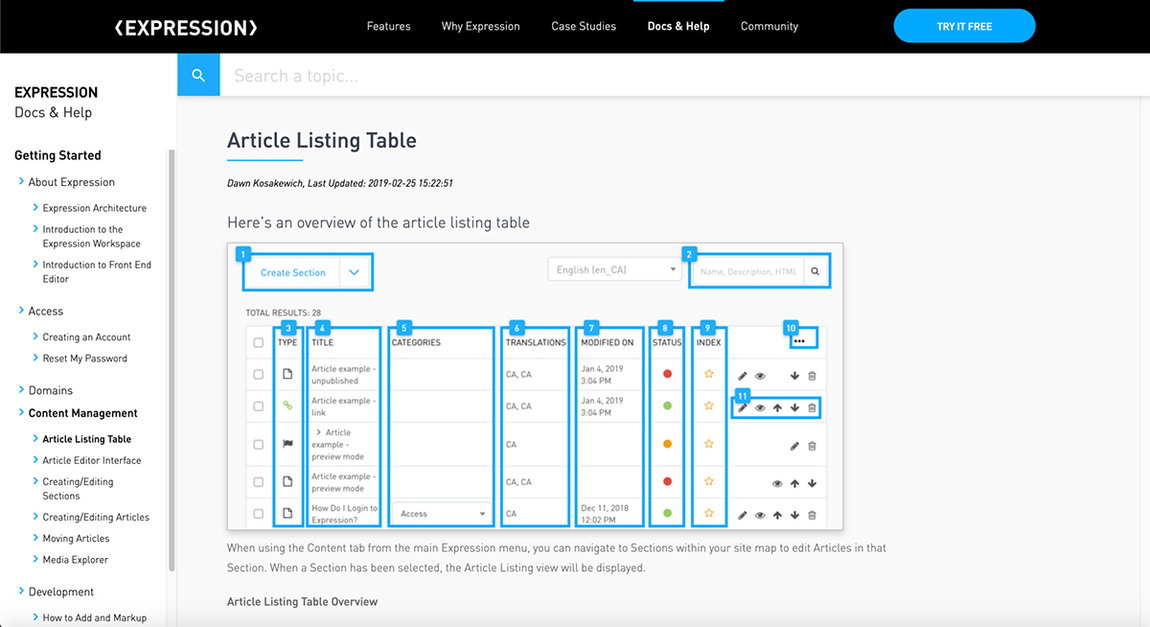Click the TRY IT FREE button
The width and height of the screenshot is (1150, 627).
tap(963, 25)
